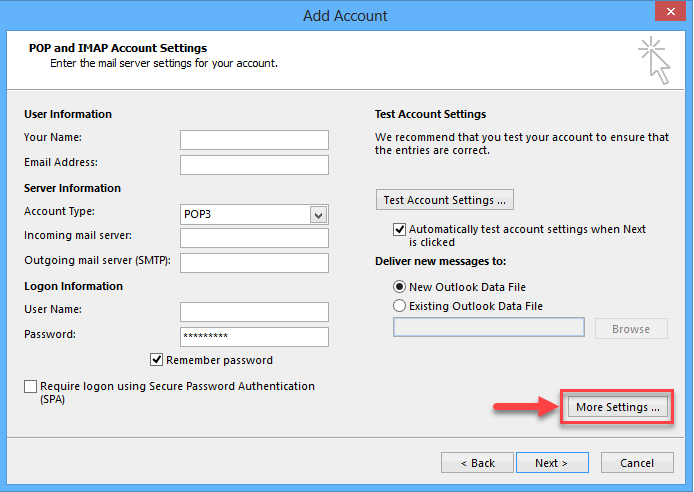This screenshot has height=492, width=694.
Task: Click Next to continue
Action: pyautogui.click(x=552, y=463)
